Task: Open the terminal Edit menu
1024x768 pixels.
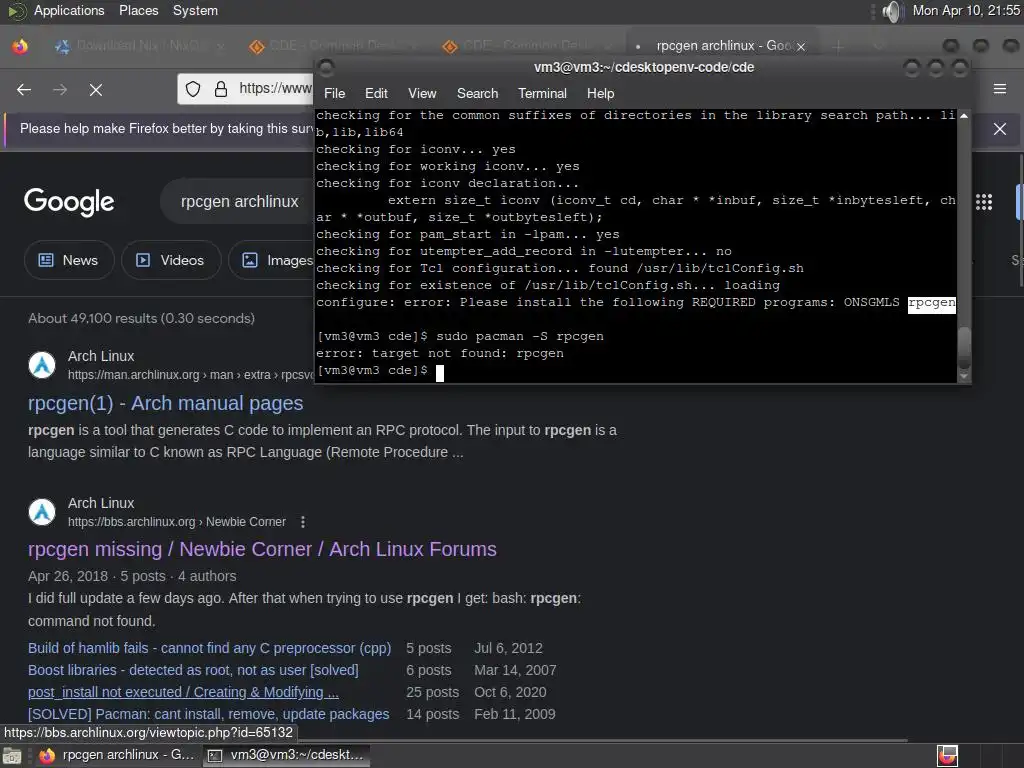Action: point(376,93)
